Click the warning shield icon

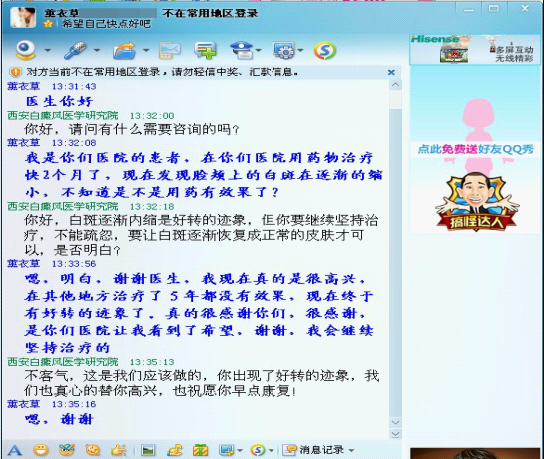point(15,72)
